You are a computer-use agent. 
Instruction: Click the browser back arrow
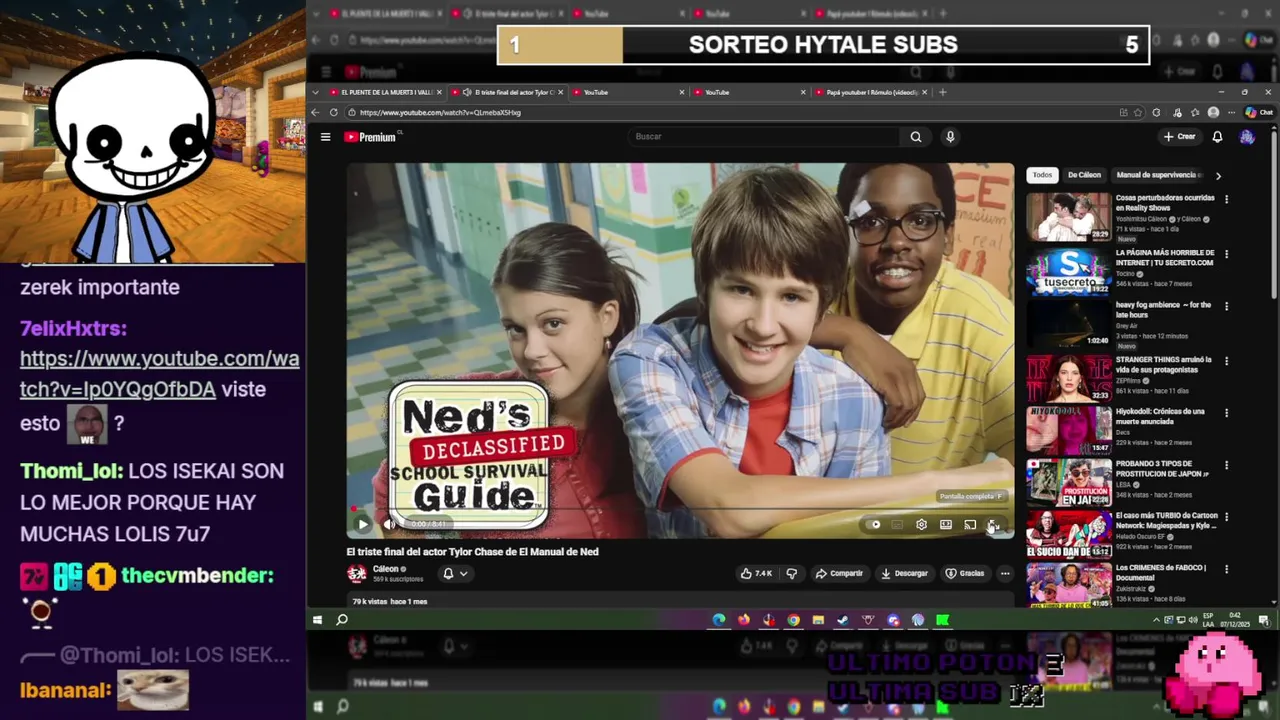pyautogui.click(x=316, y=112)
